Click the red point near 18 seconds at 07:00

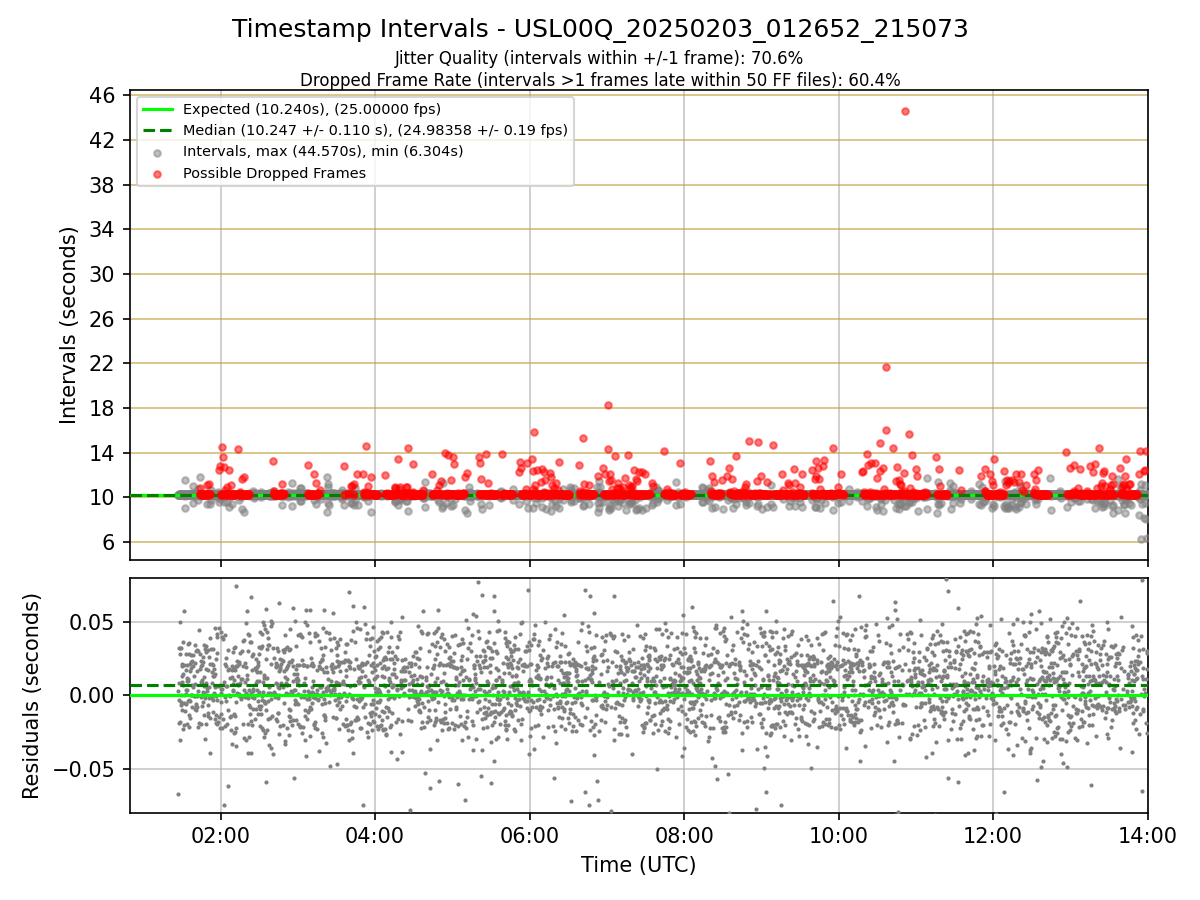tap(608, 405)
